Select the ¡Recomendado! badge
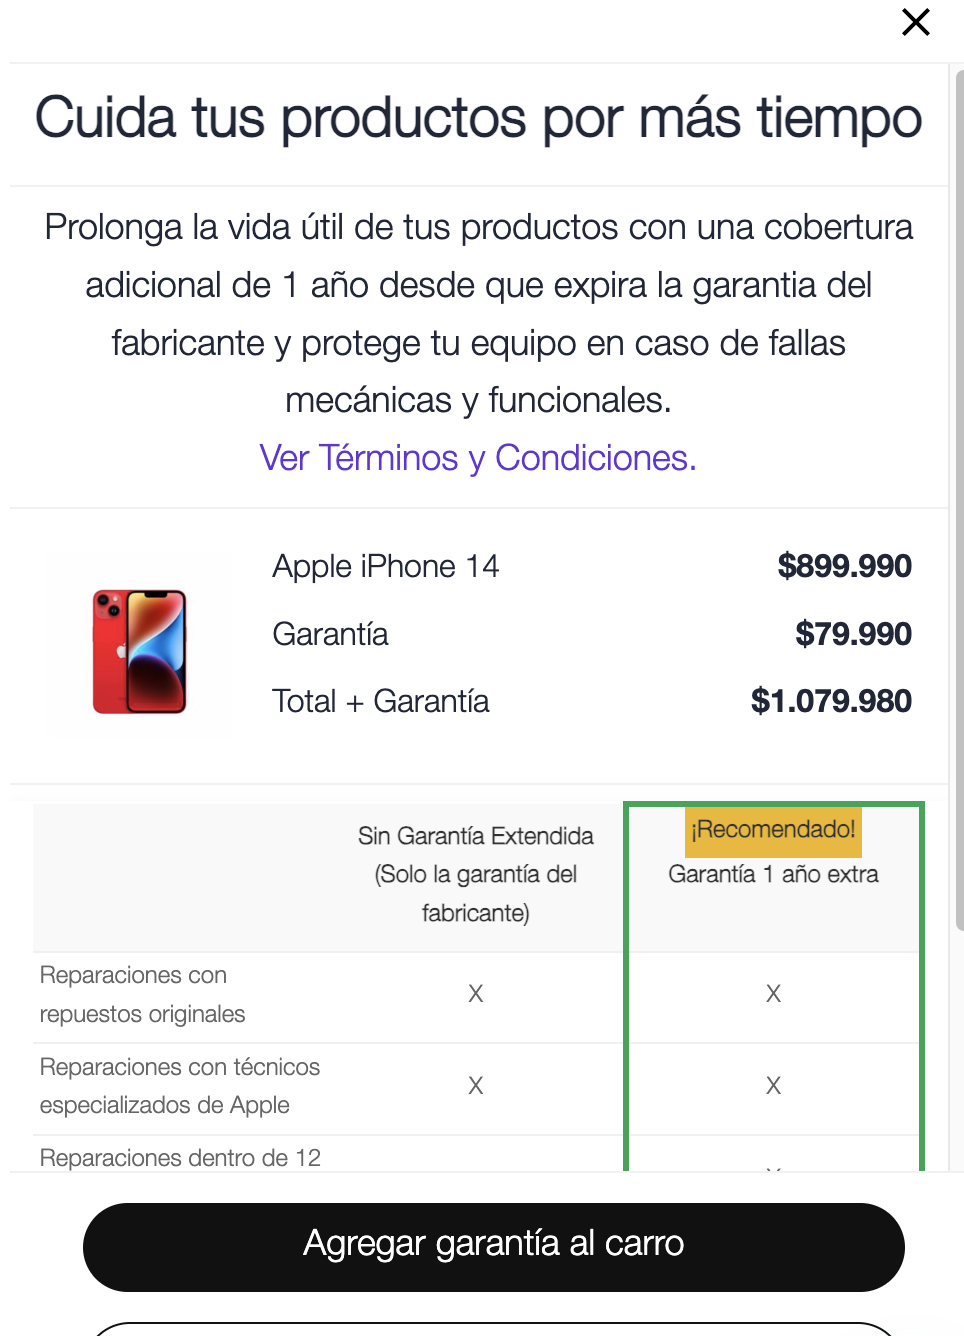Screen dimensions: 964x1336 pyautogui.click(x=773, y=830)
